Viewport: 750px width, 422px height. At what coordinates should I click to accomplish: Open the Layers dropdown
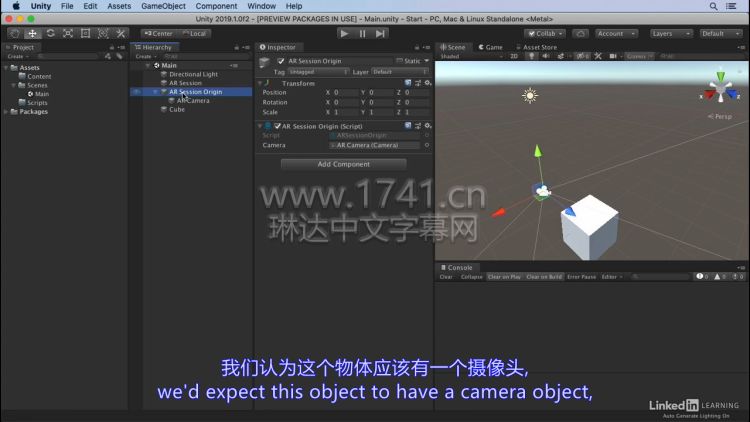click(671, 33)
